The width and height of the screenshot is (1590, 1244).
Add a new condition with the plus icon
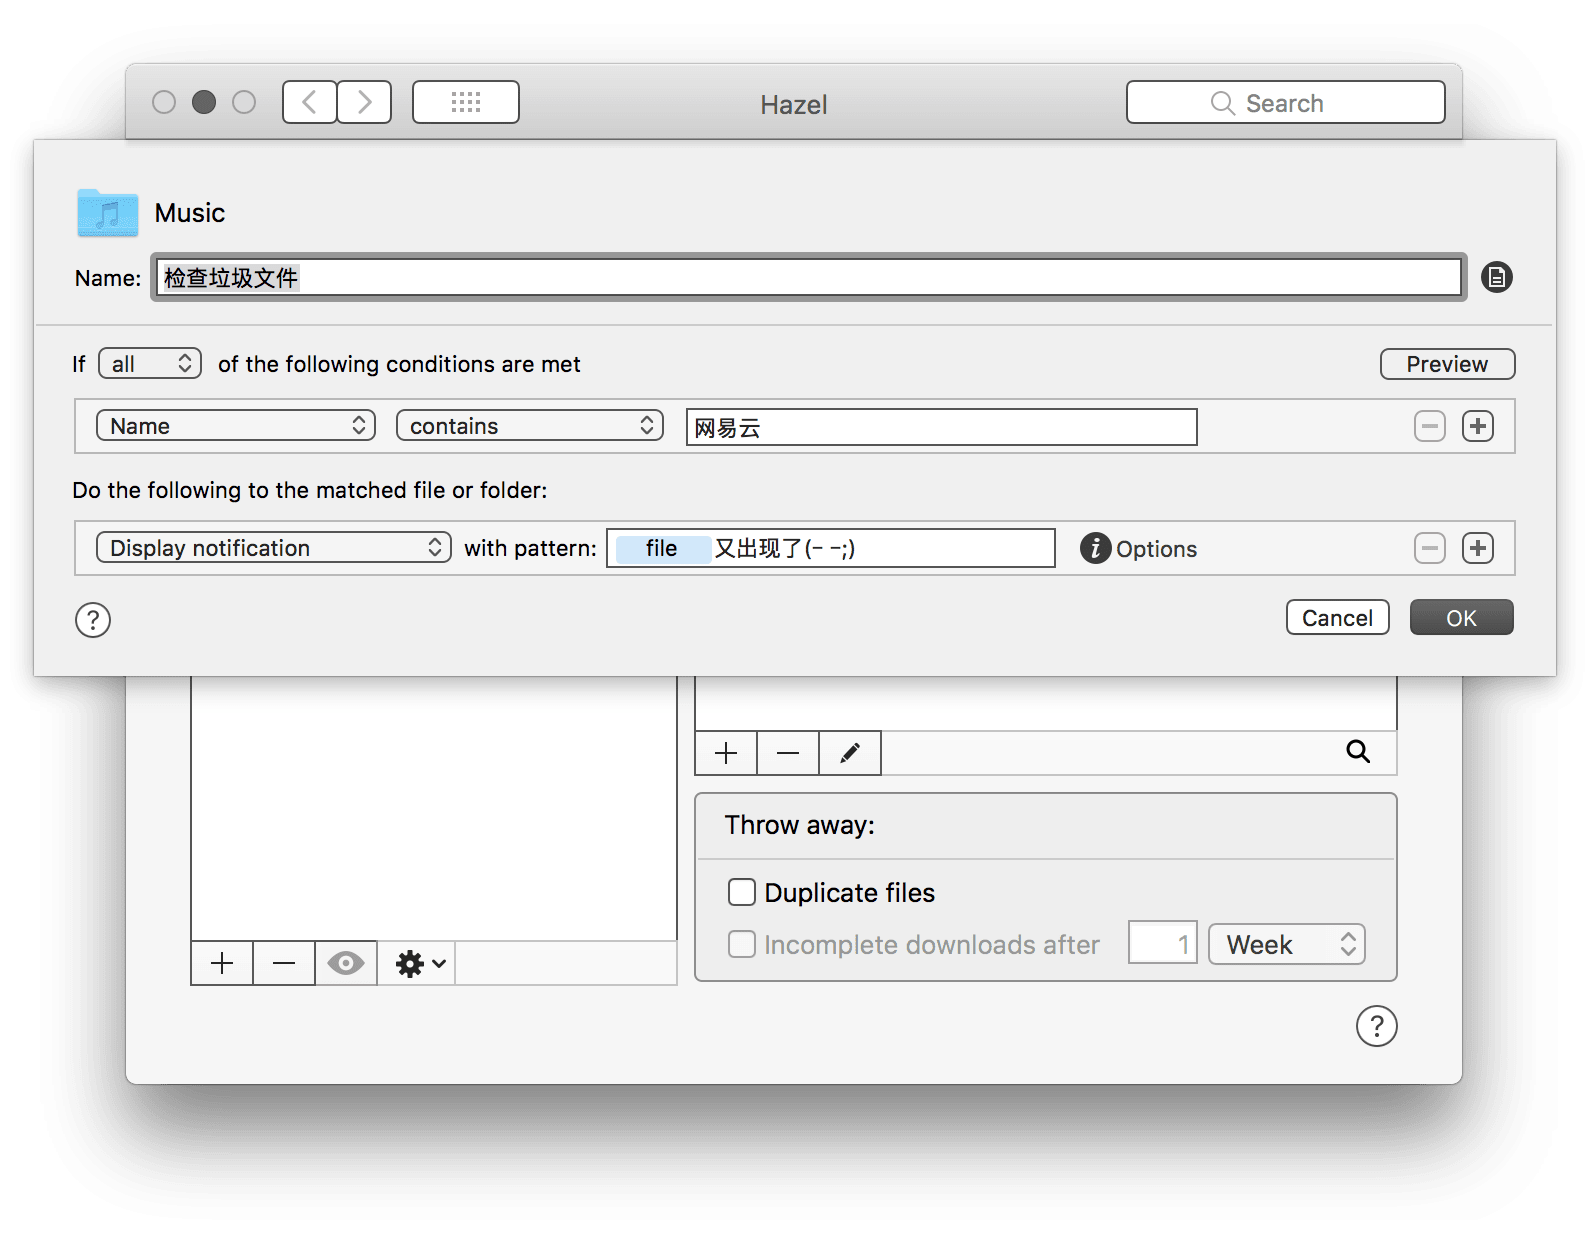click(x=1477, y=426)
